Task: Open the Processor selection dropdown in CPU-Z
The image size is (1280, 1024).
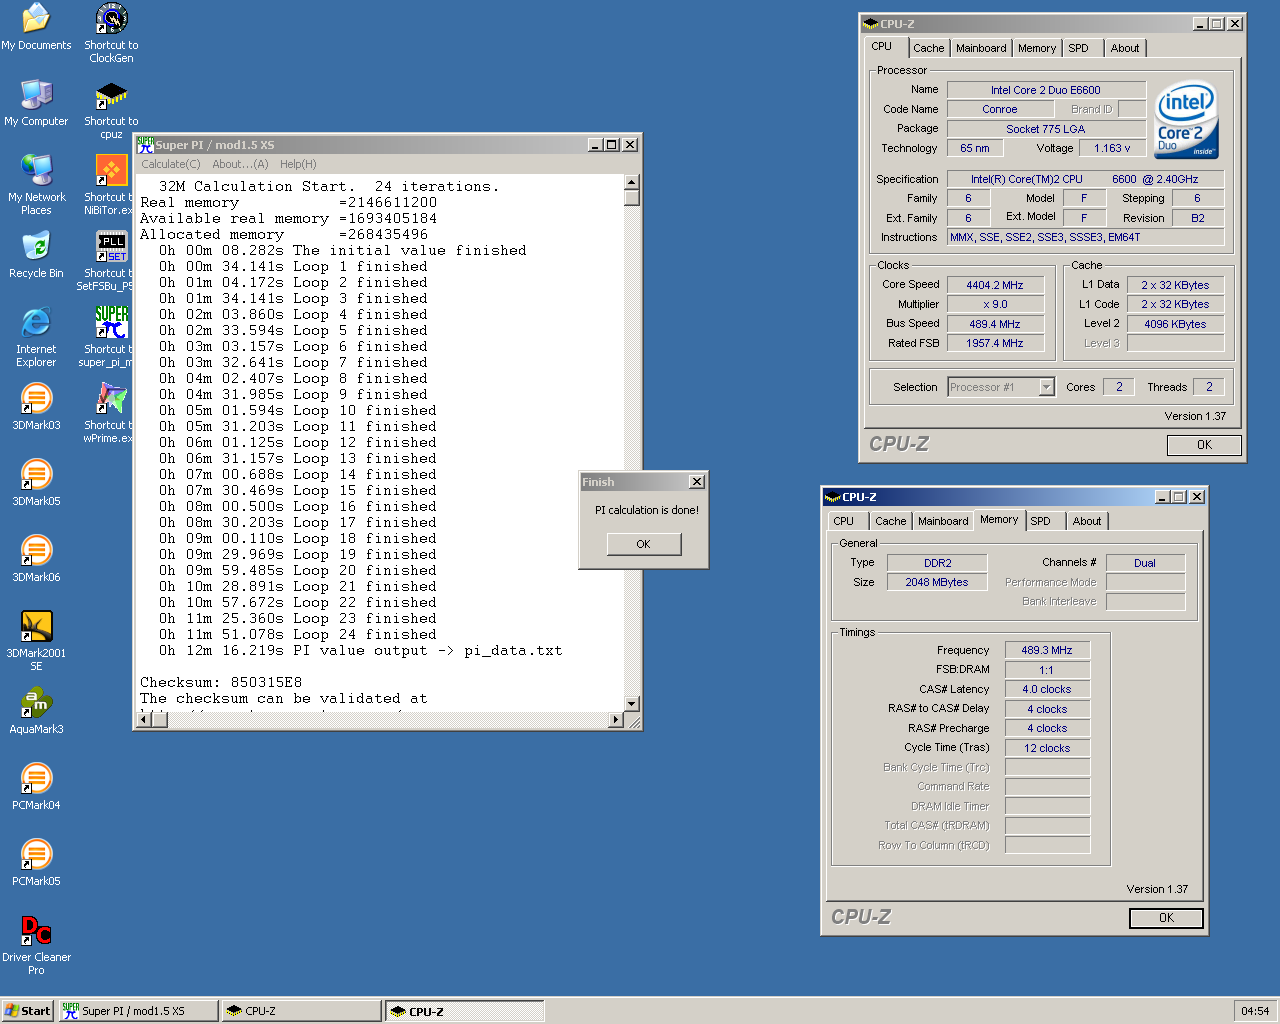Action: (x=1046, y=387)
